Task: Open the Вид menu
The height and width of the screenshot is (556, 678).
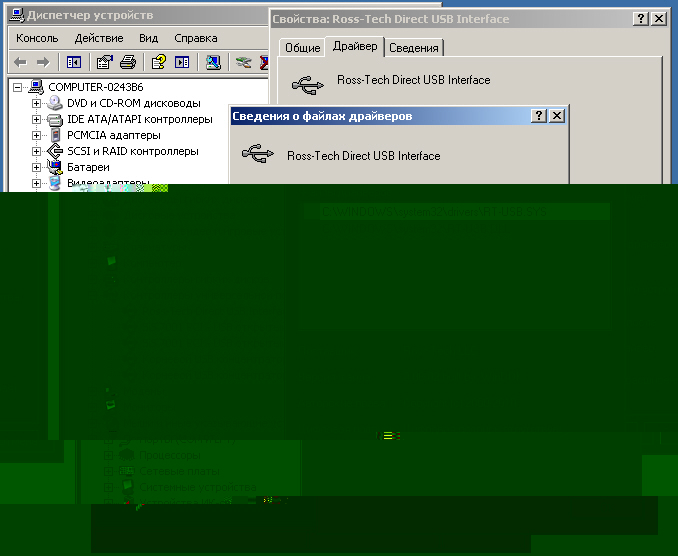Action: pos(149,38)
